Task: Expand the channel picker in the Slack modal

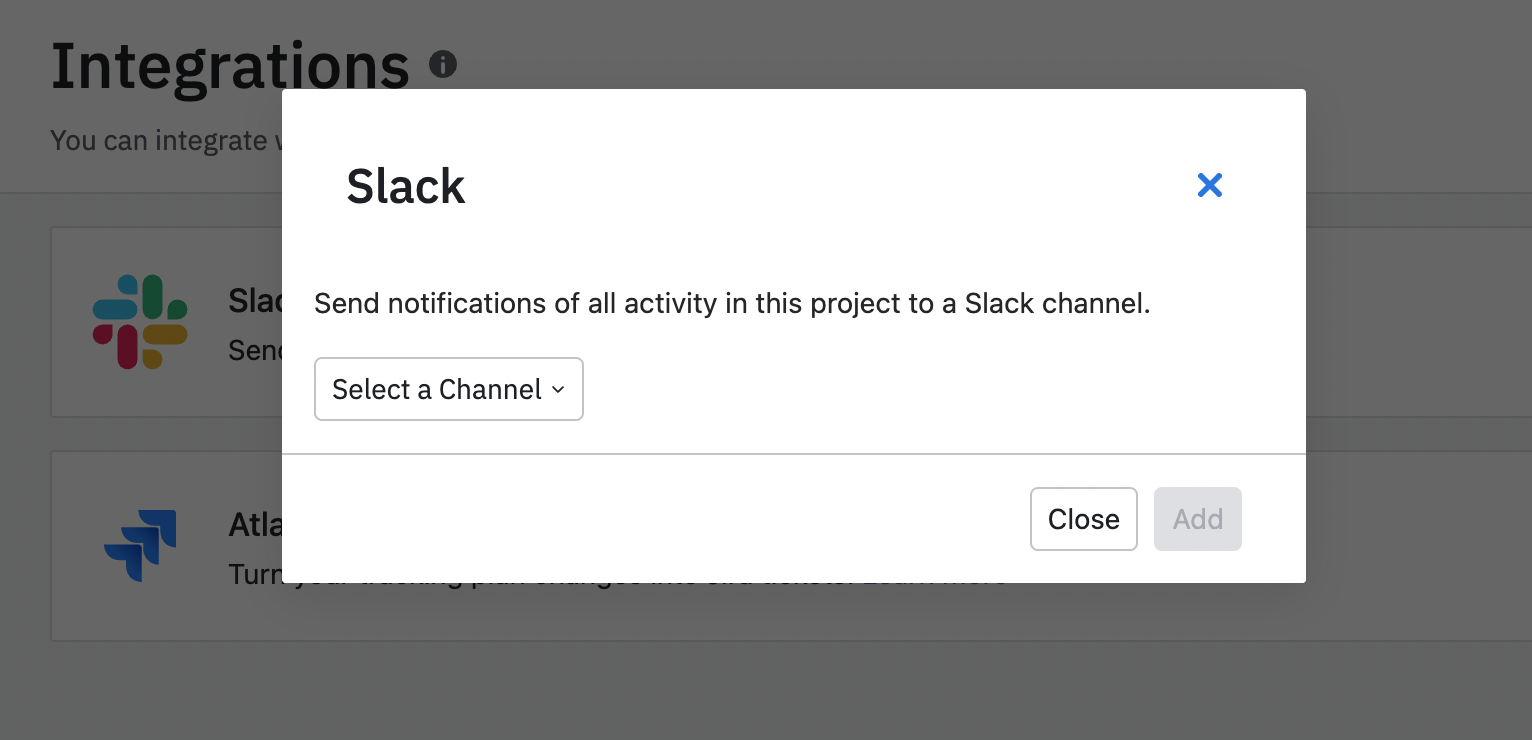Action: click(448, 389)
